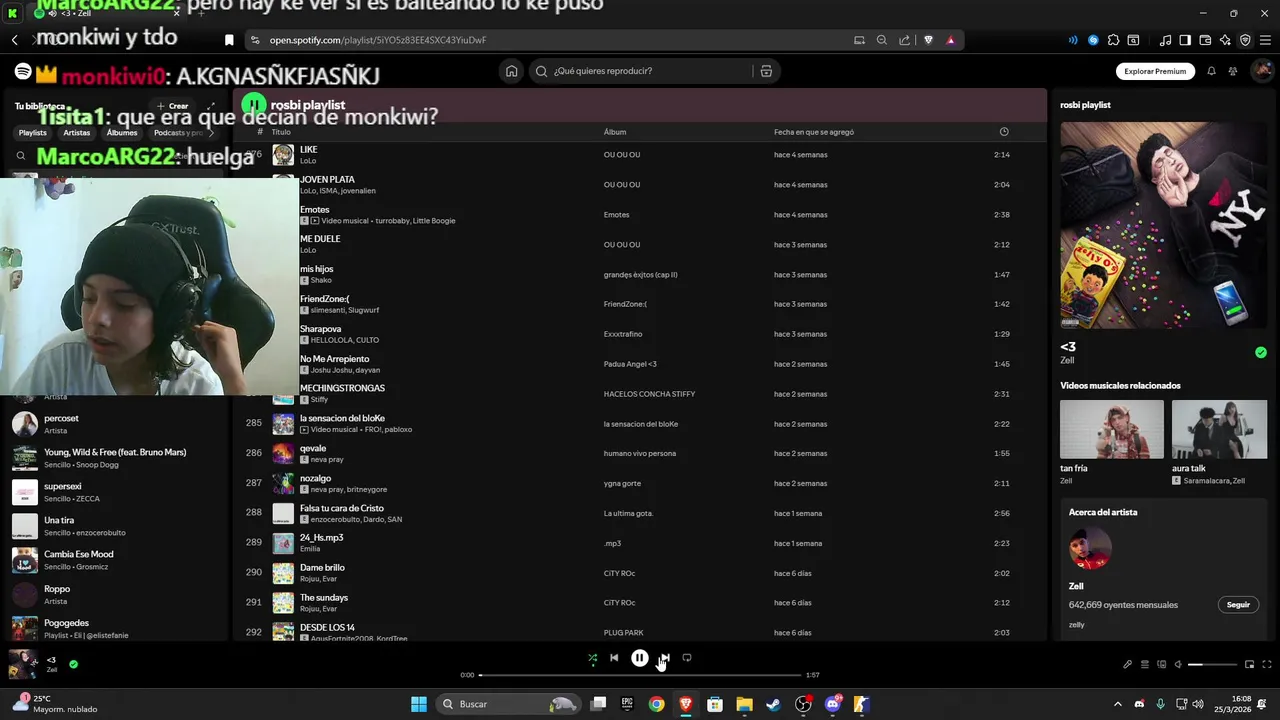
Task: Open the Browse icon inside the search bar
Action: [x=766, y=71]
